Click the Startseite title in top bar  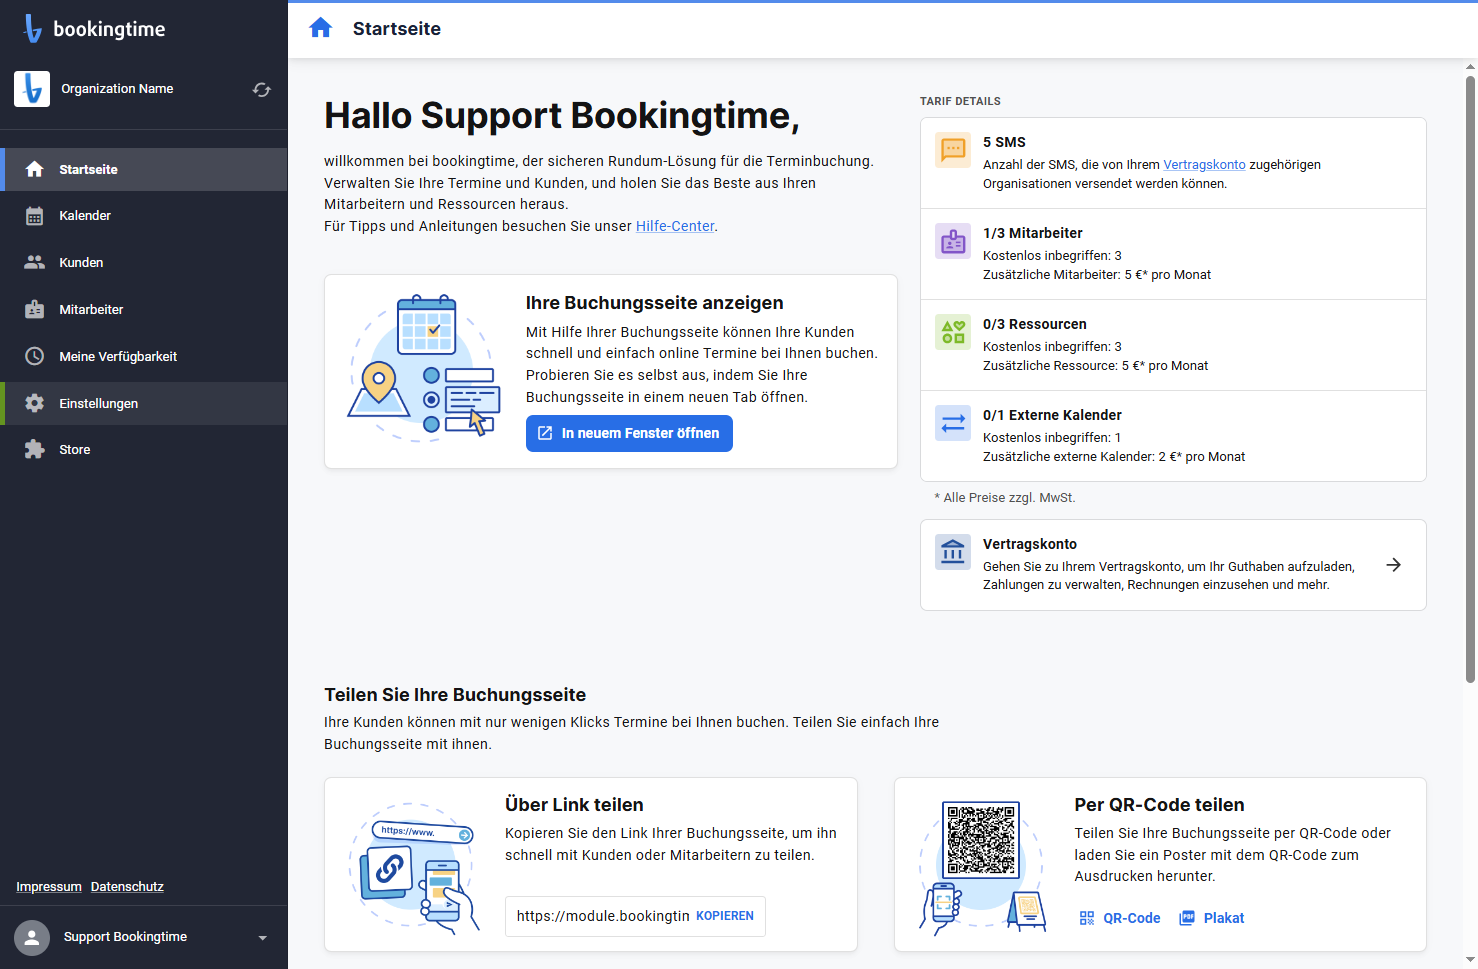397,29
